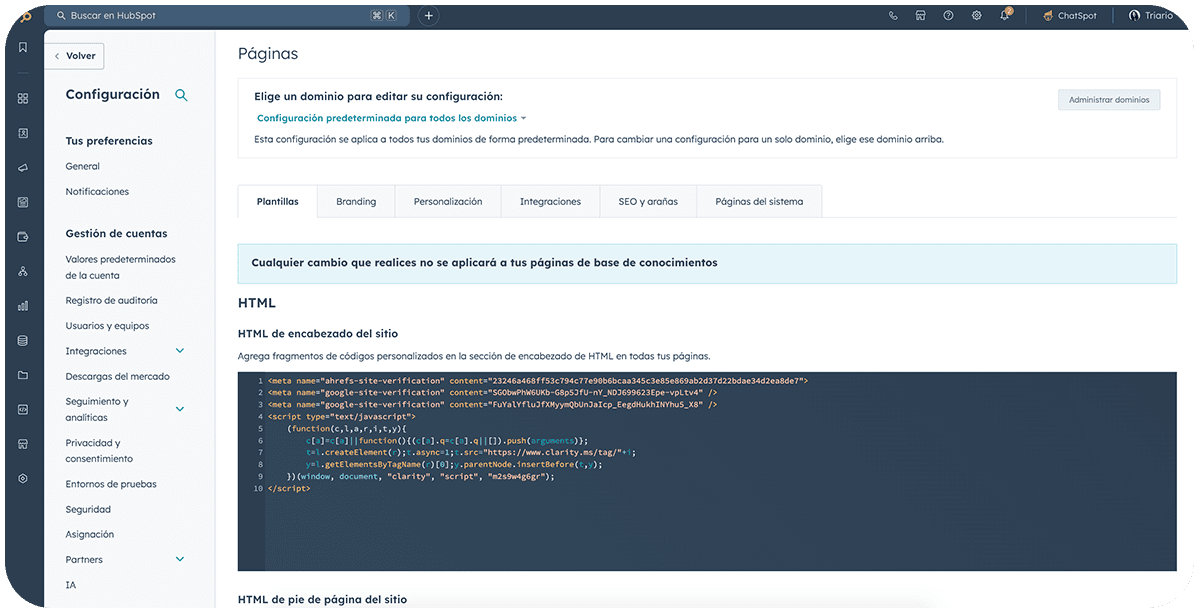Open the Automation workflow icon in left rail

(23, 271)
